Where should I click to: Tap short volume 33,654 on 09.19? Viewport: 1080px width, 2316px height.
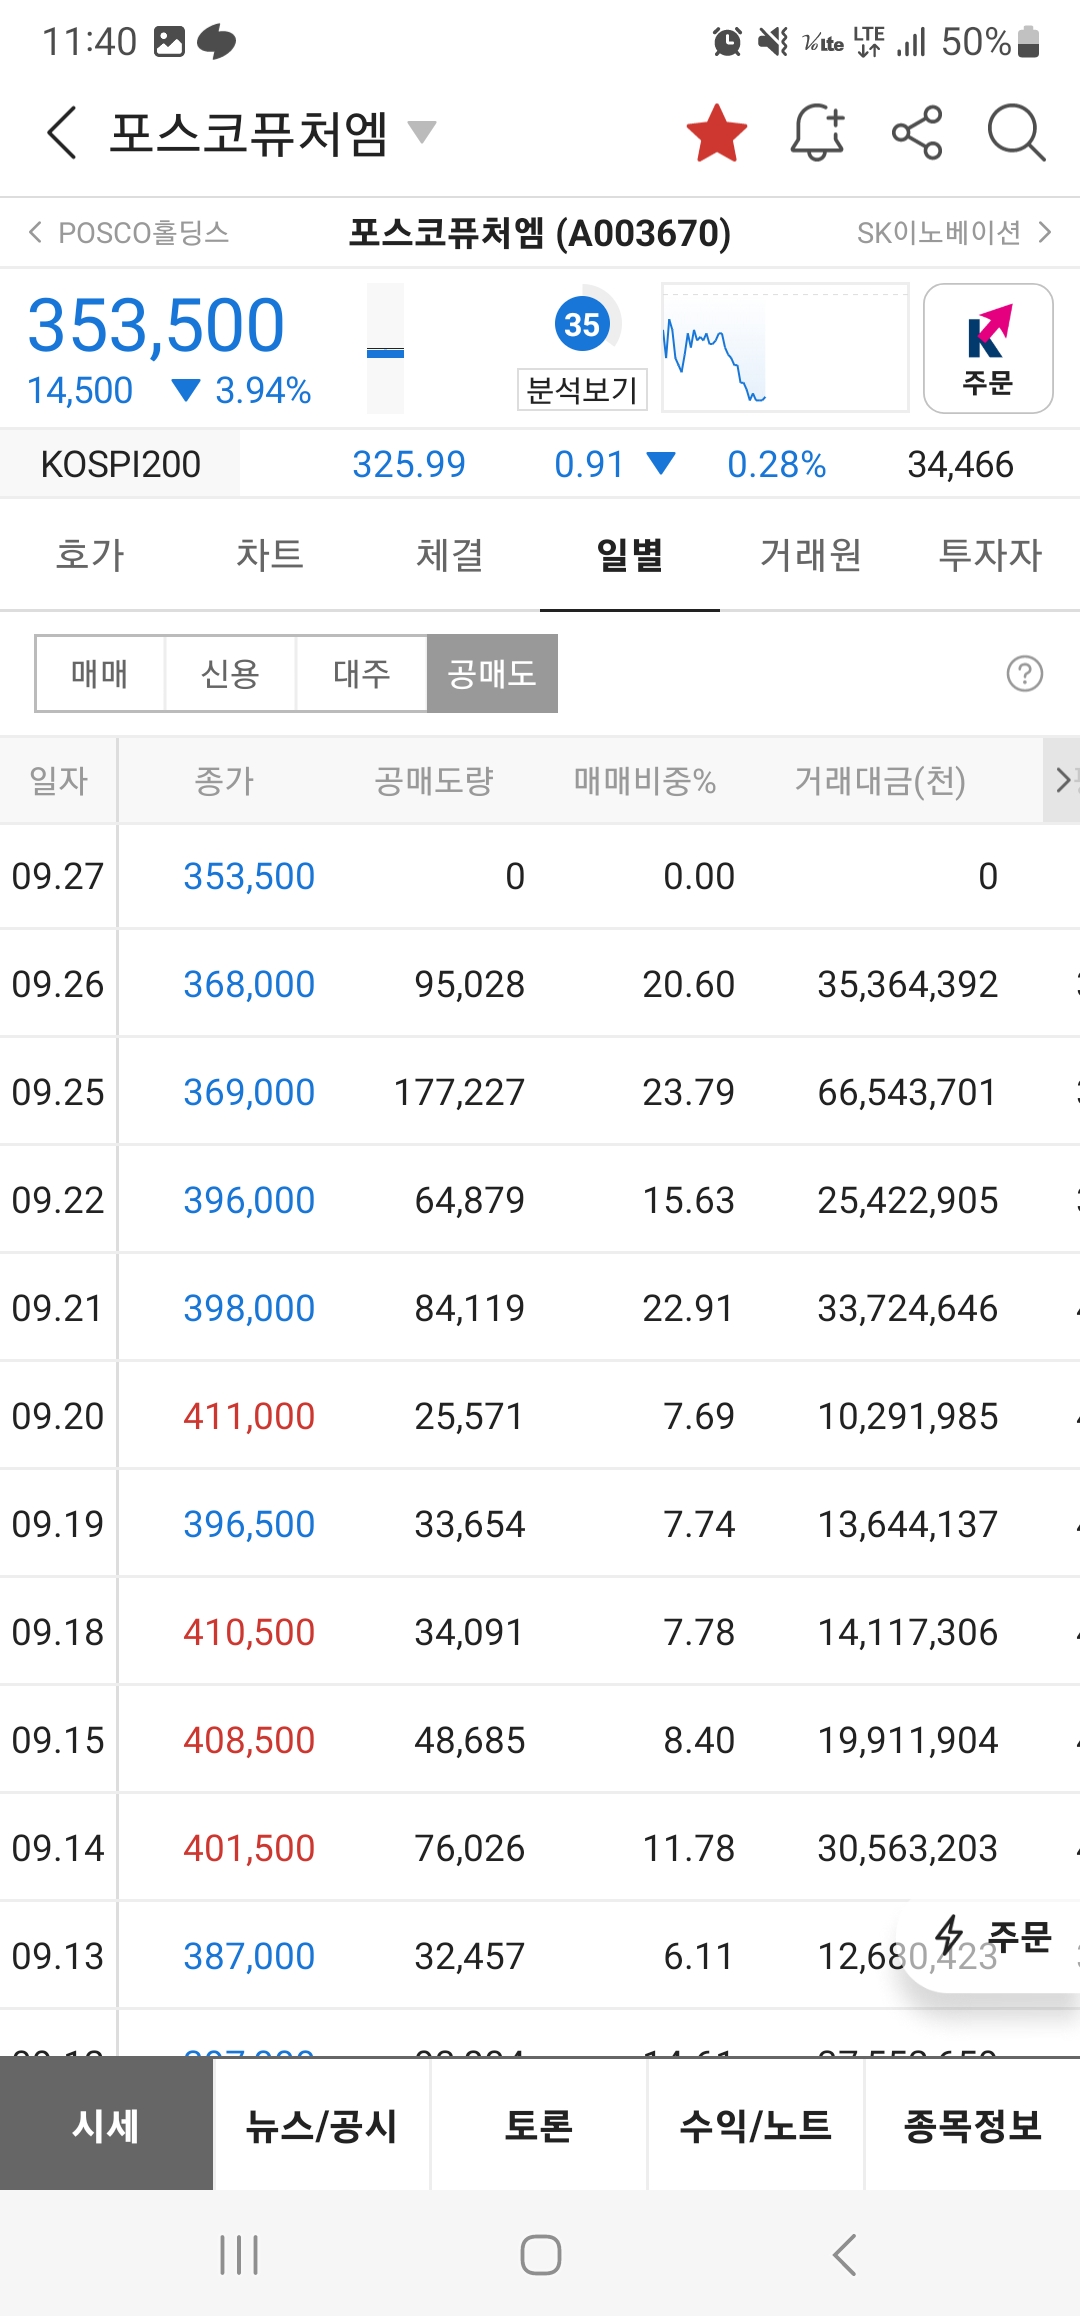[x=470, y=1524]
